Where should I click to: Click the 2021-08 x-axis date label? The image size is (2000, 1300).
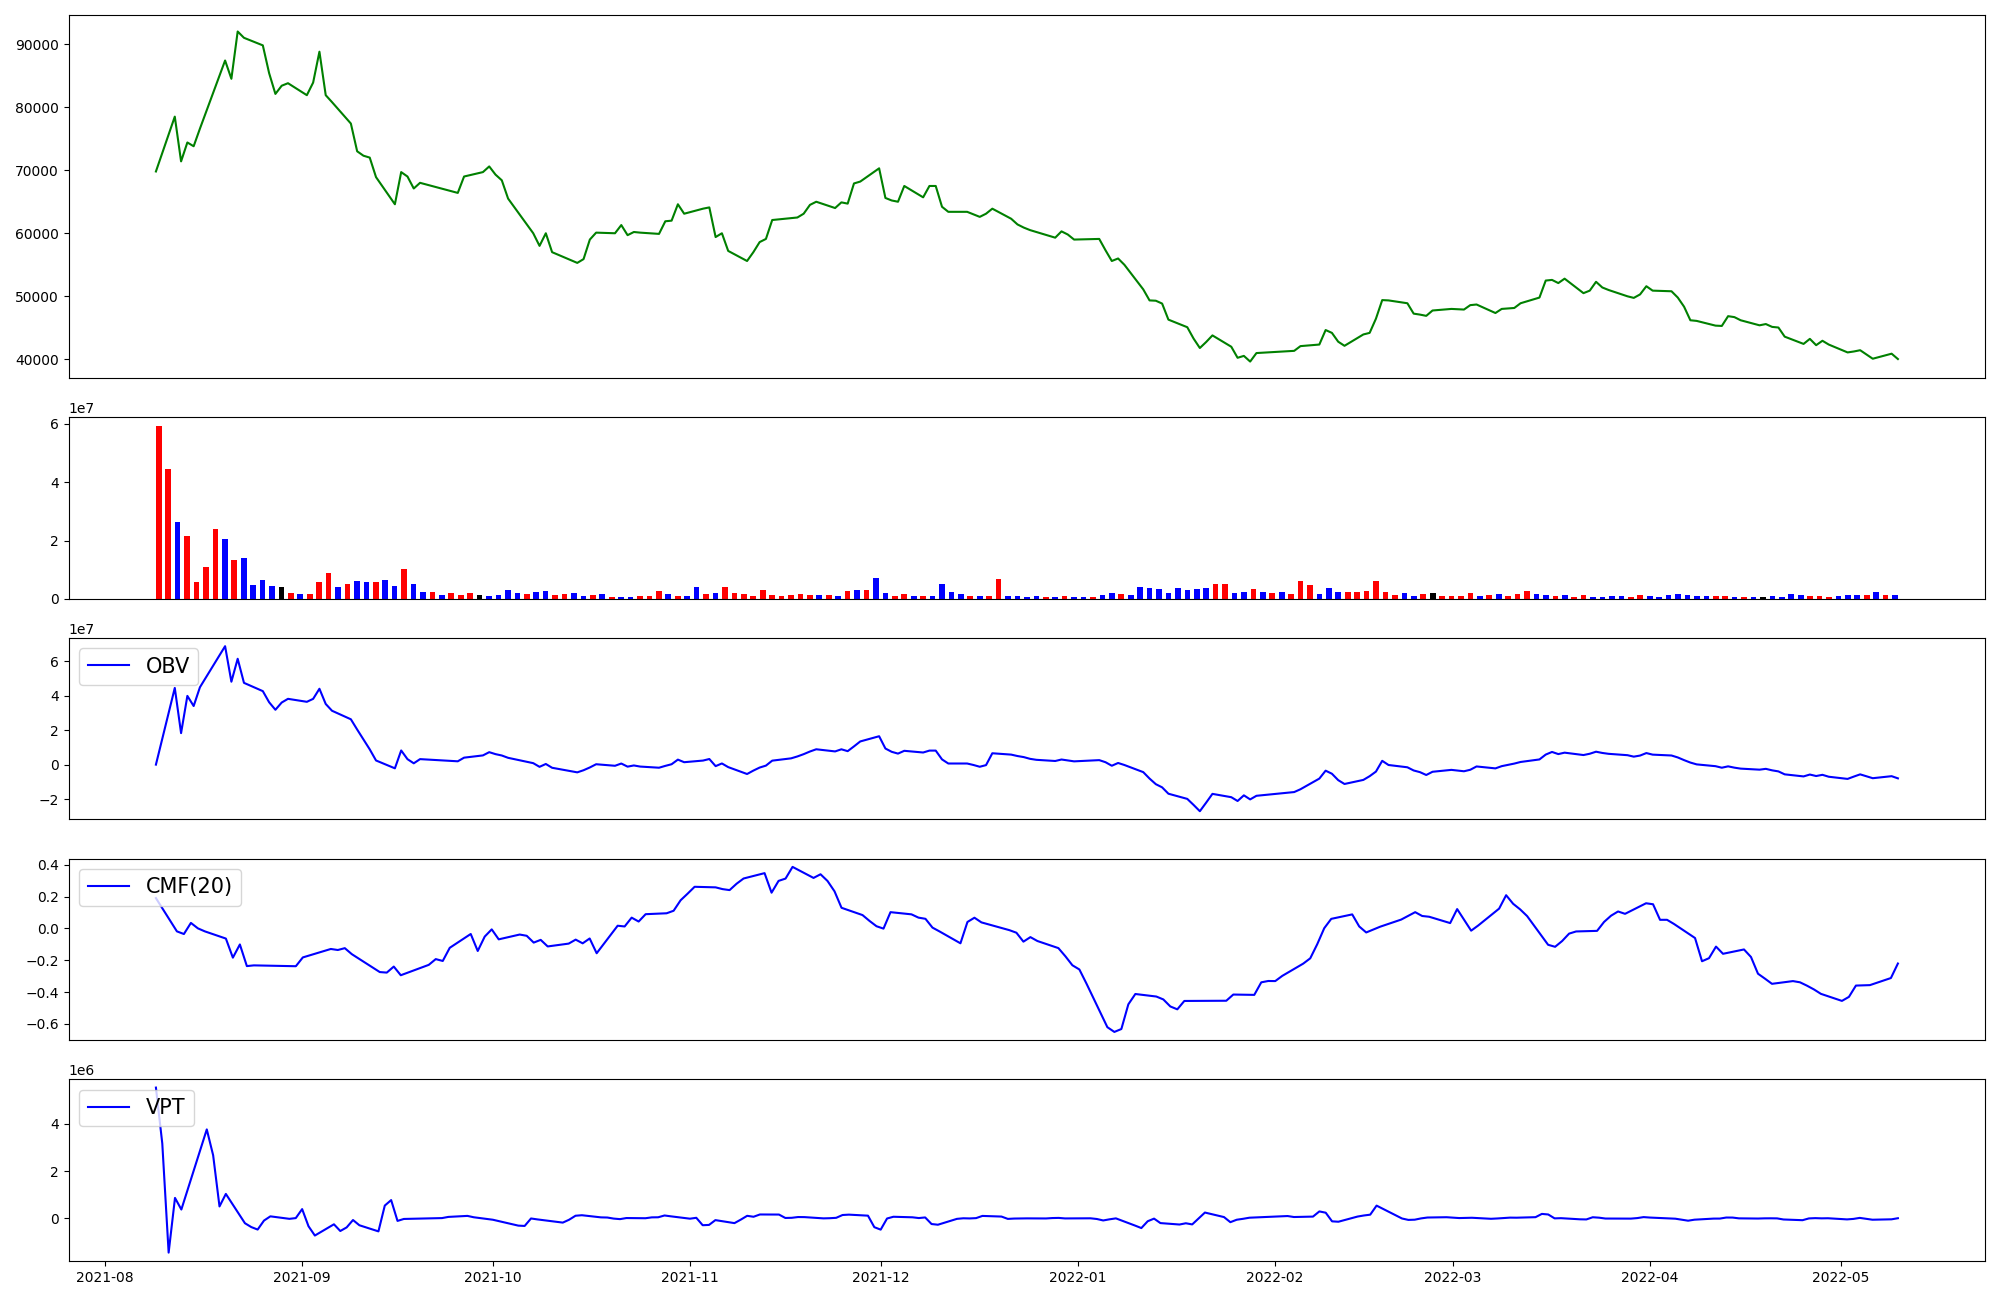(x=105, y=1277)
